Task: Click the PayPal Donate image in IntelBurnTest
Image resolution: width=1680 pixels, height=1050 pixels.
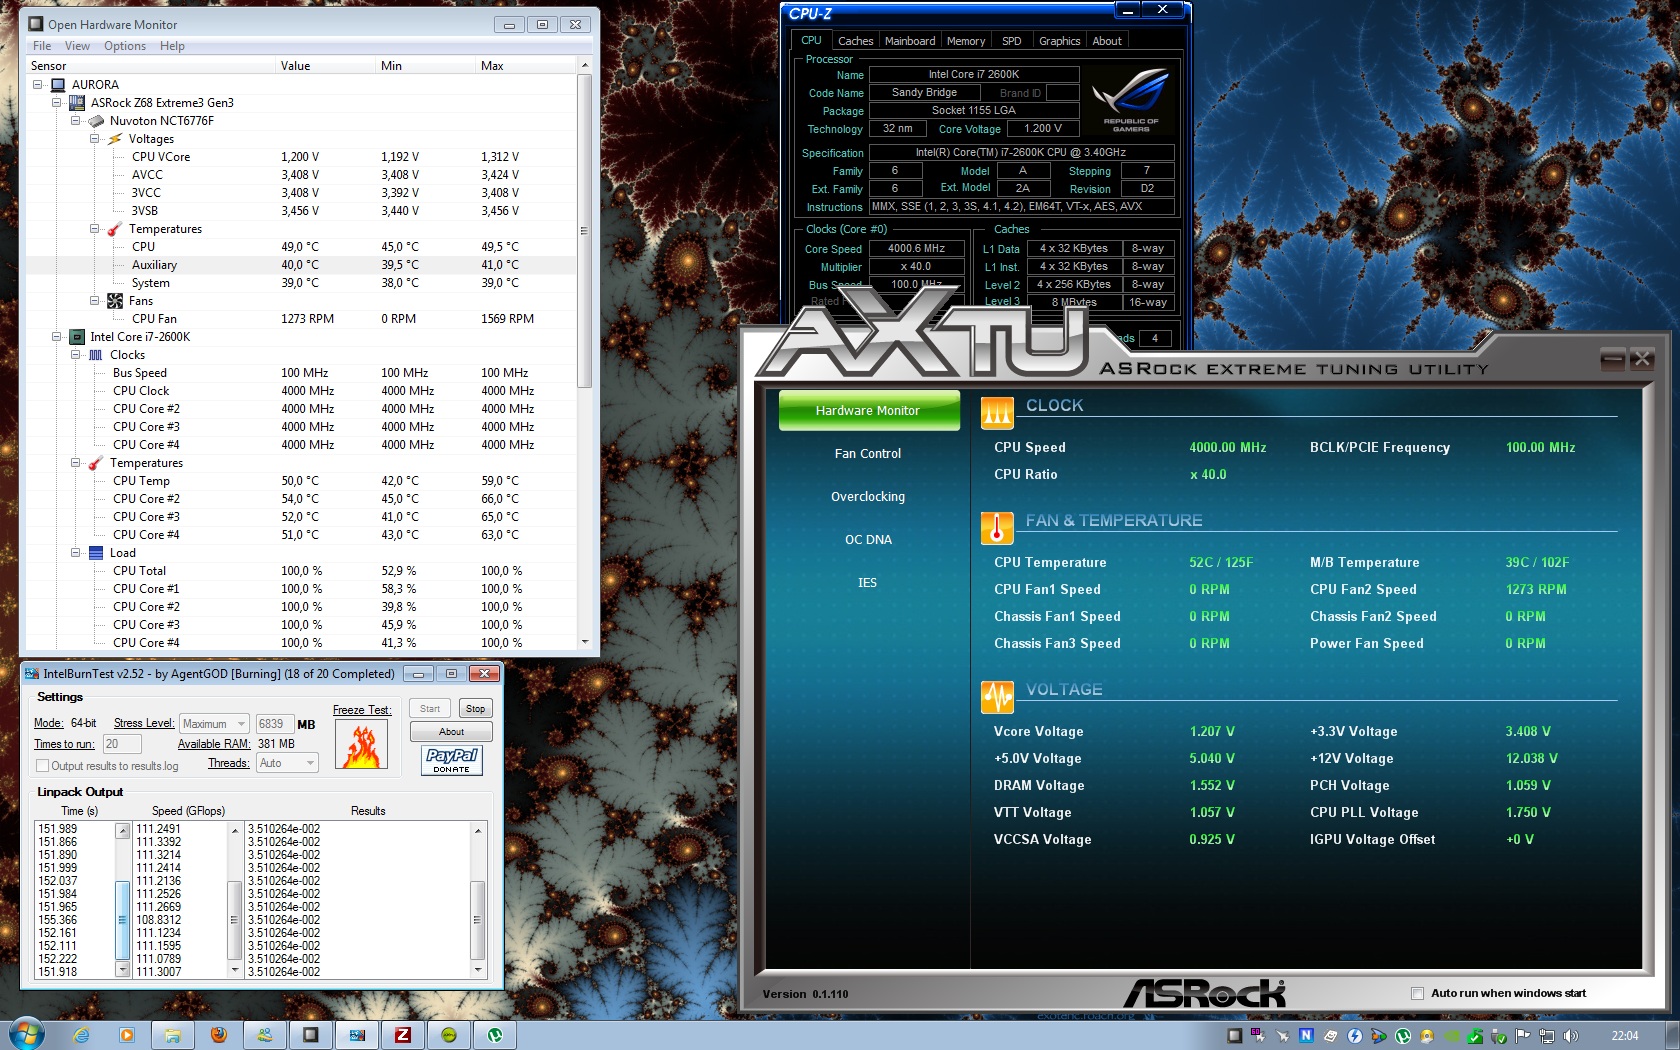Action: tap(452, 761)
